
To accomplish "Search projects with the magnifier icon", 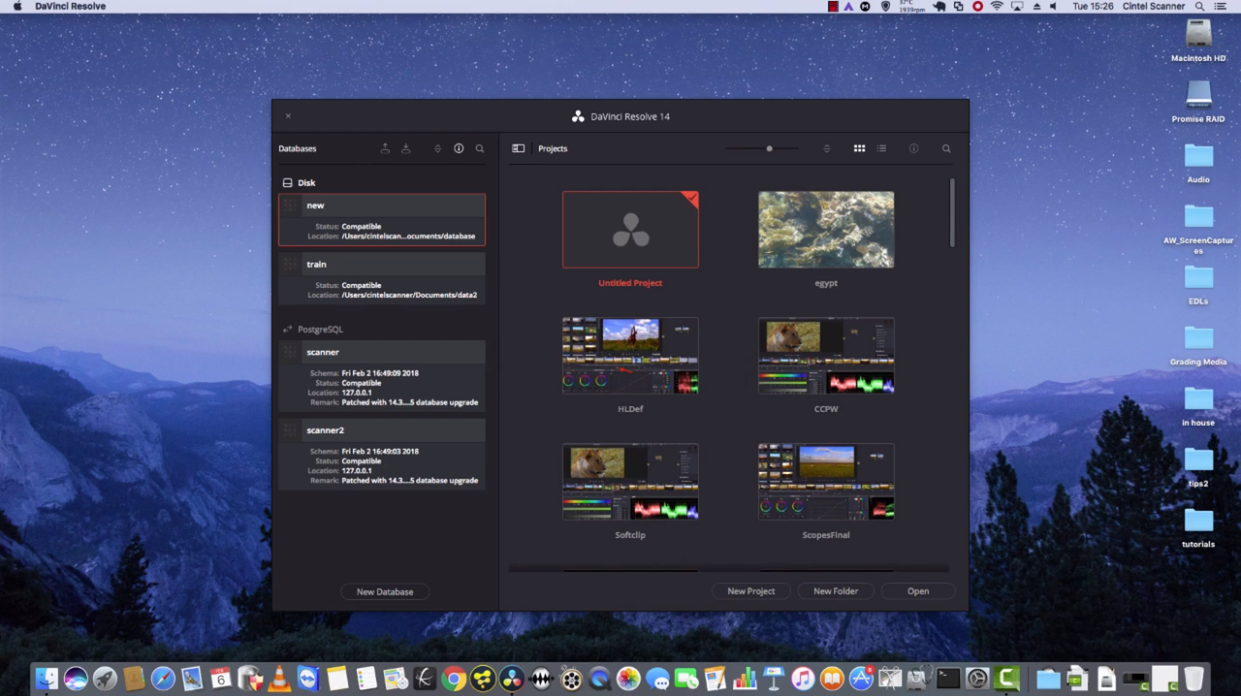I will coord(946,148).
